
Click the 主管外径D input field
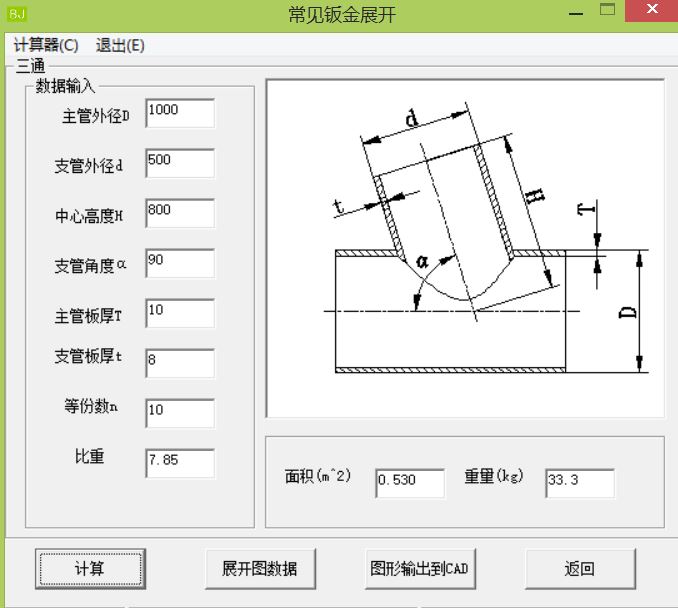(x=180, y=113)
